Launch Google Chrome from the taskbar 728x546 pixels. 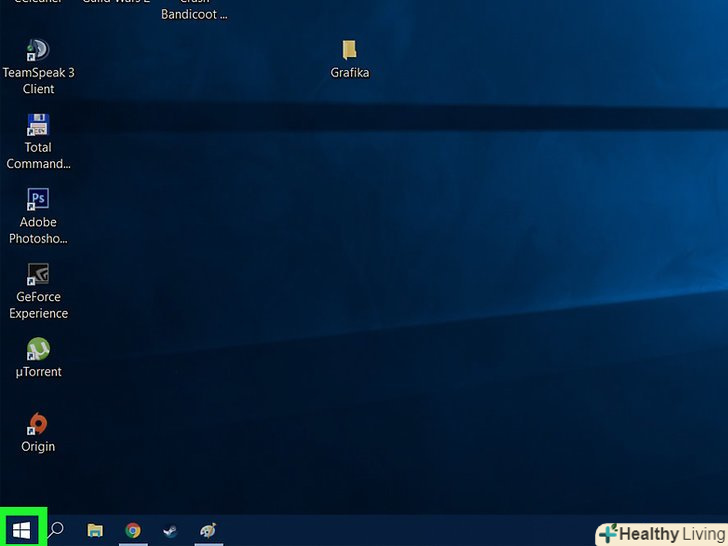[133, 530]
